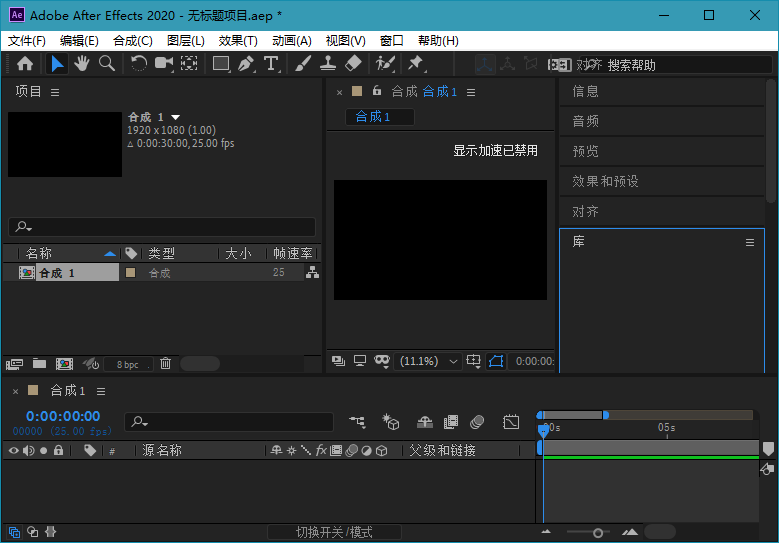Open the 效果(T) menu
The height and width of the screenshot is (543, 779).
point(238,41)
